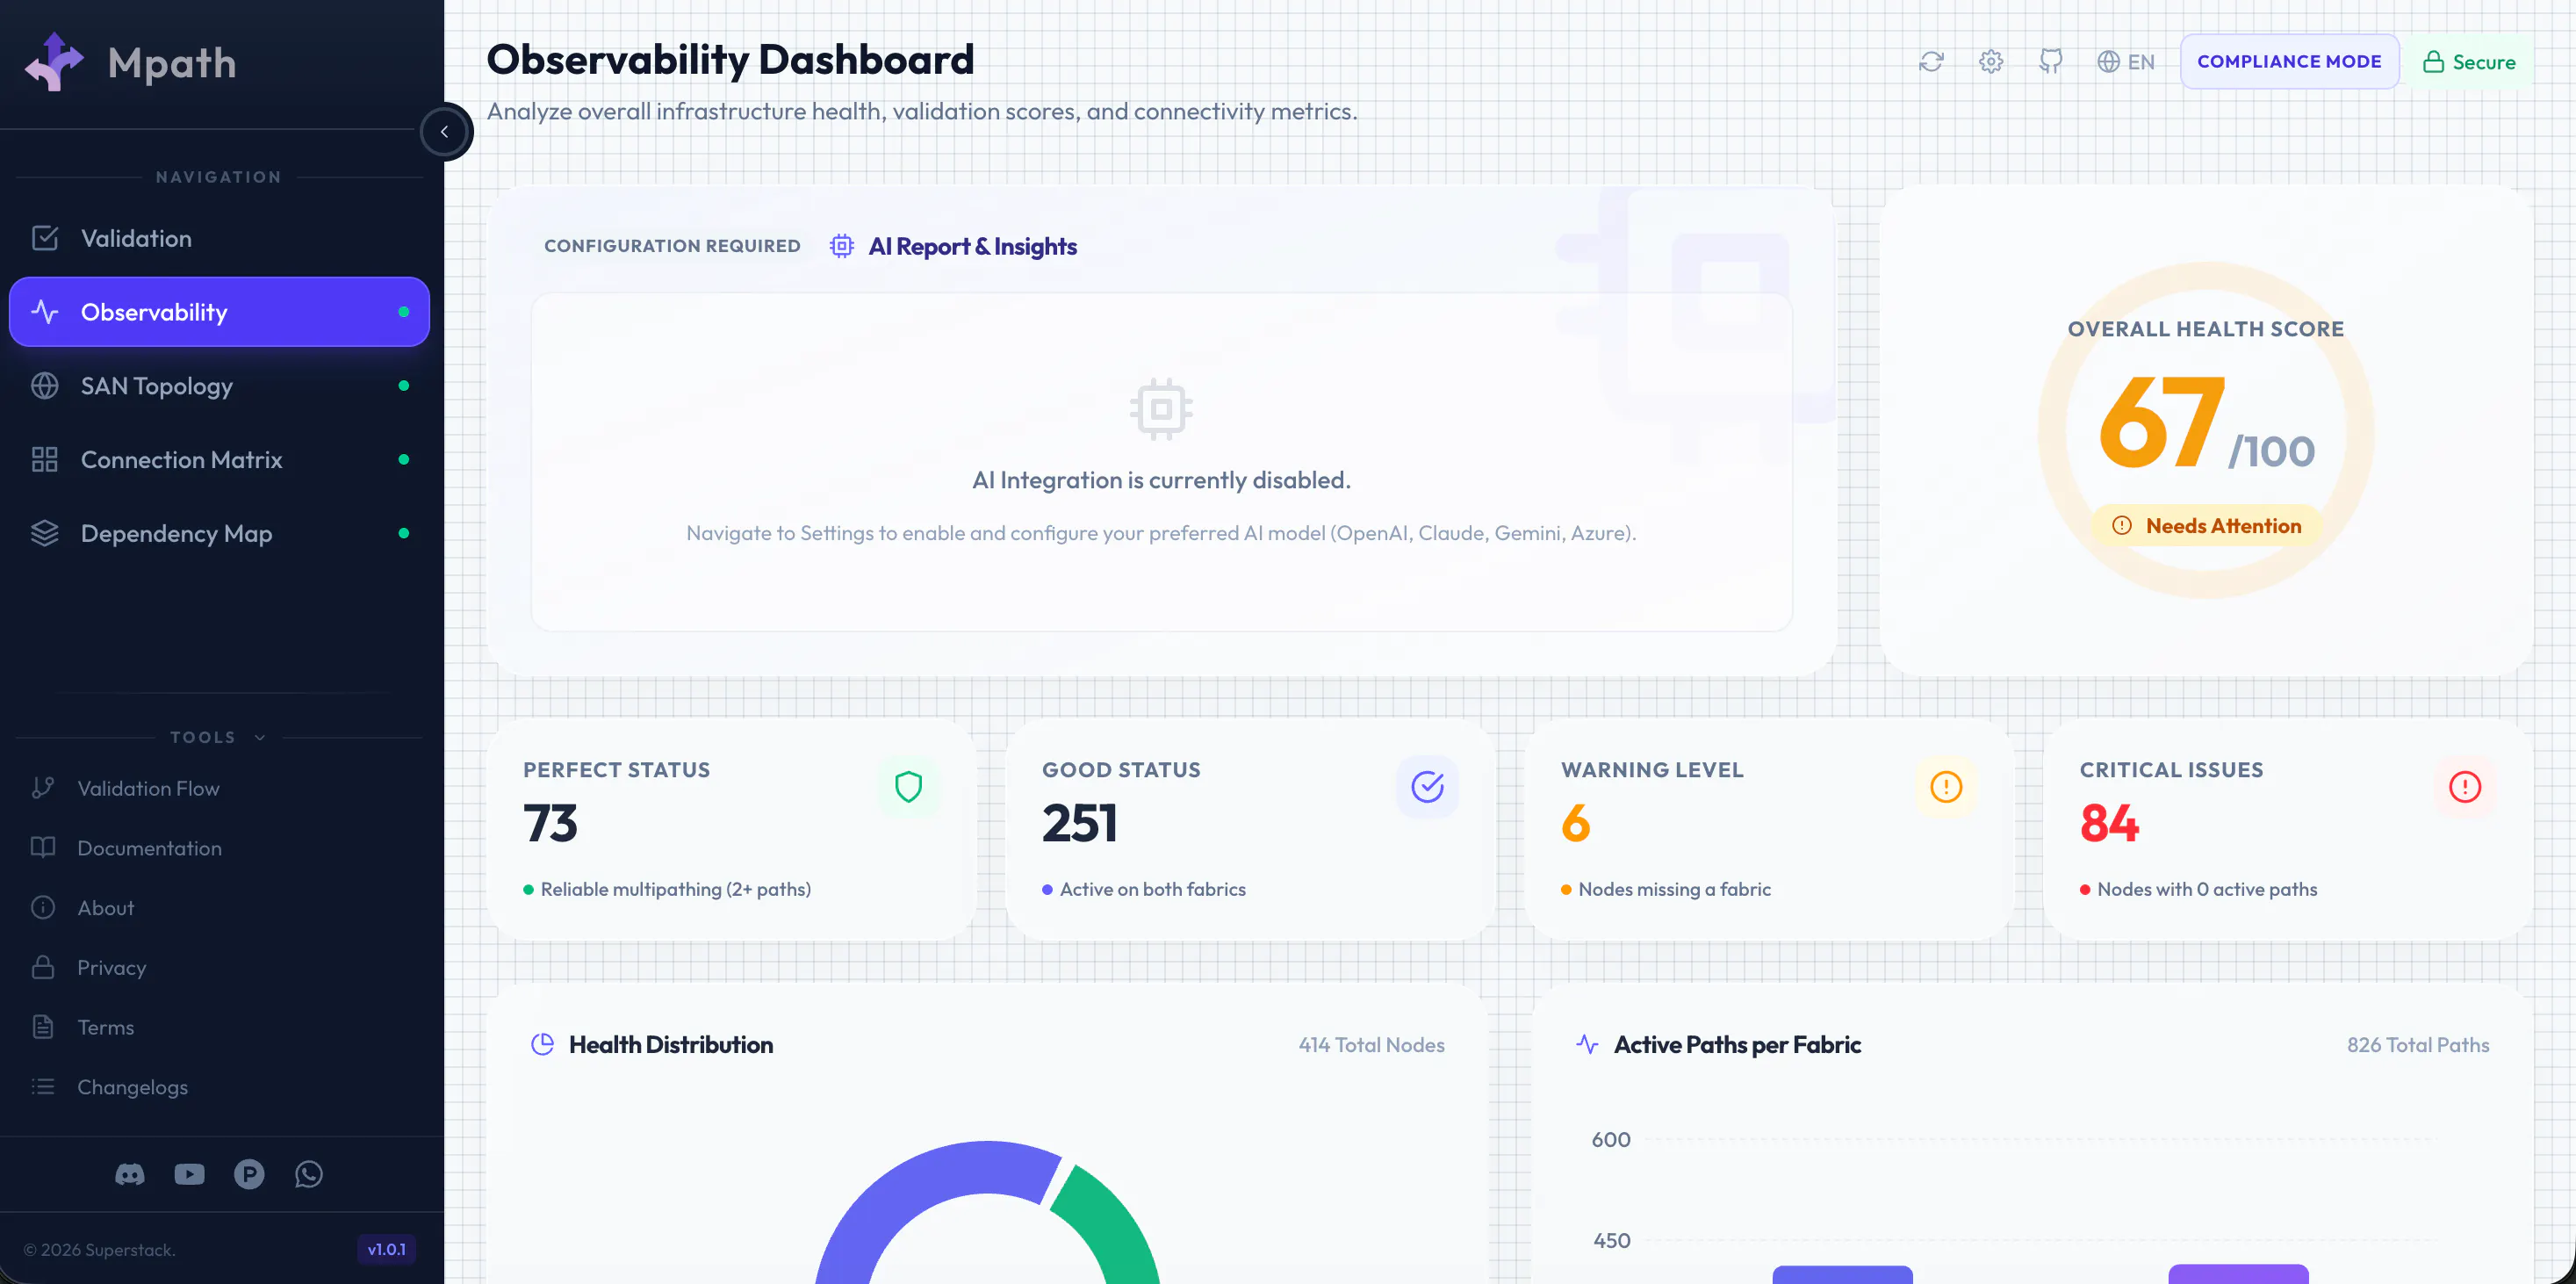The image size is (2576, 1284).
Task: Refresh the dashboard data
Action: (1931, 62)
